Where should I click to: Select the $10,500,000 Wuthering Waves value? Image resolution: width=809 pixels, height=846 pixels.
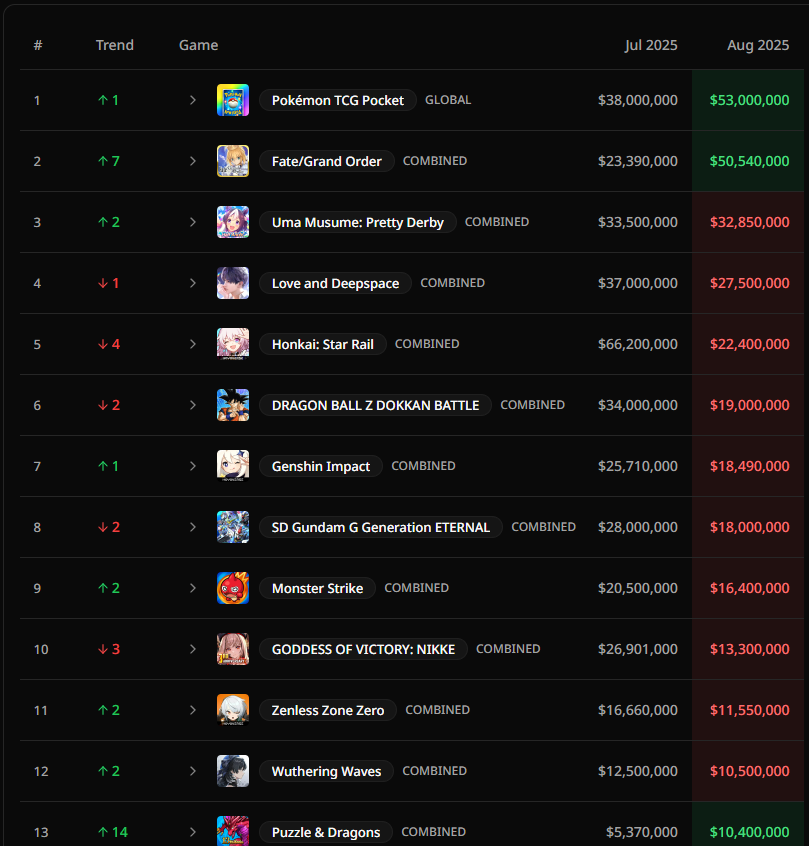tap(749, 770)
